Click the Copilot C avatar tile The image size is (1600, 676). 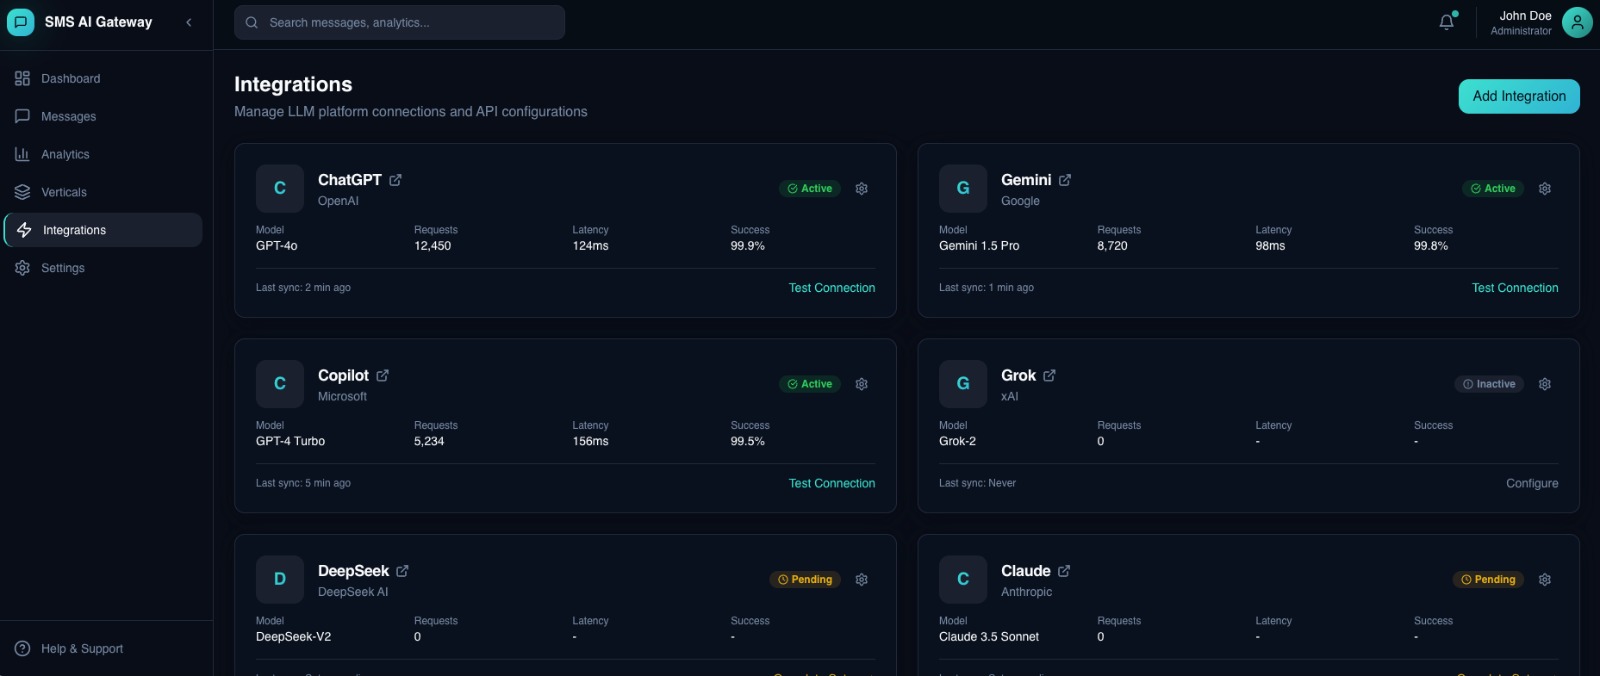280,384
